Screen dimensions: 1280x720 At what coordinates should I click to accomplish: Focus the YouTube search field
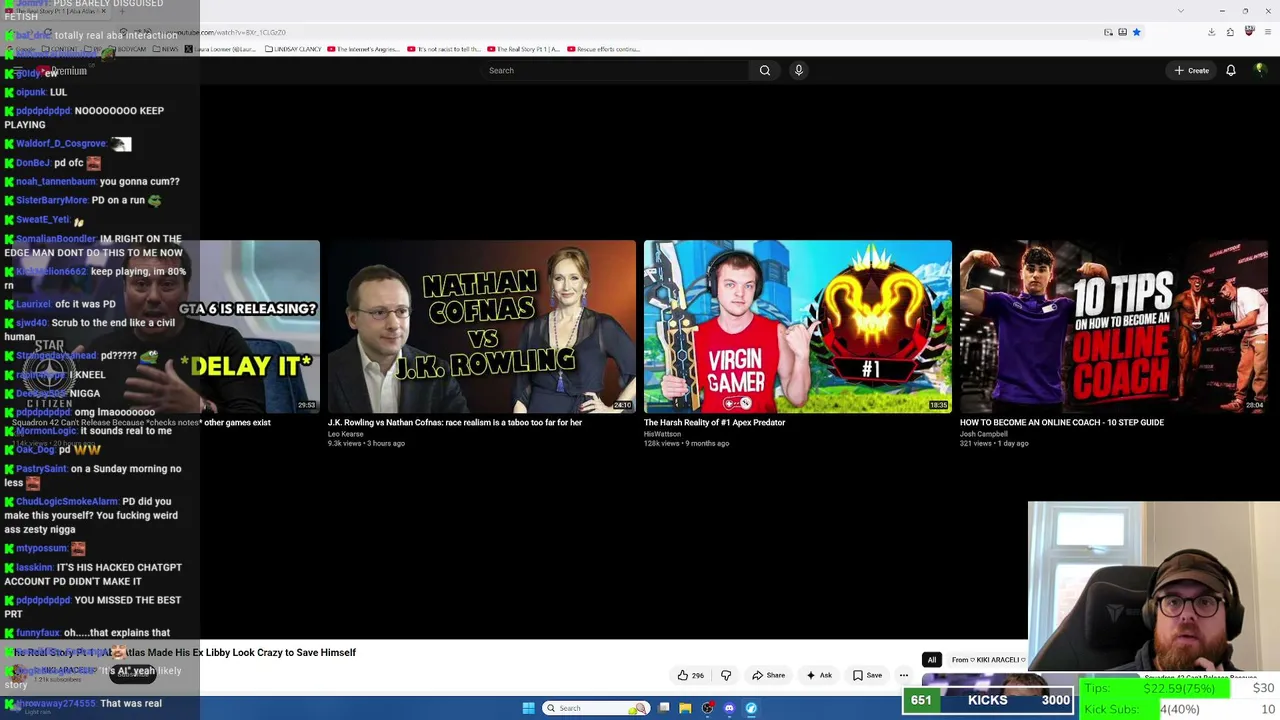615,70
